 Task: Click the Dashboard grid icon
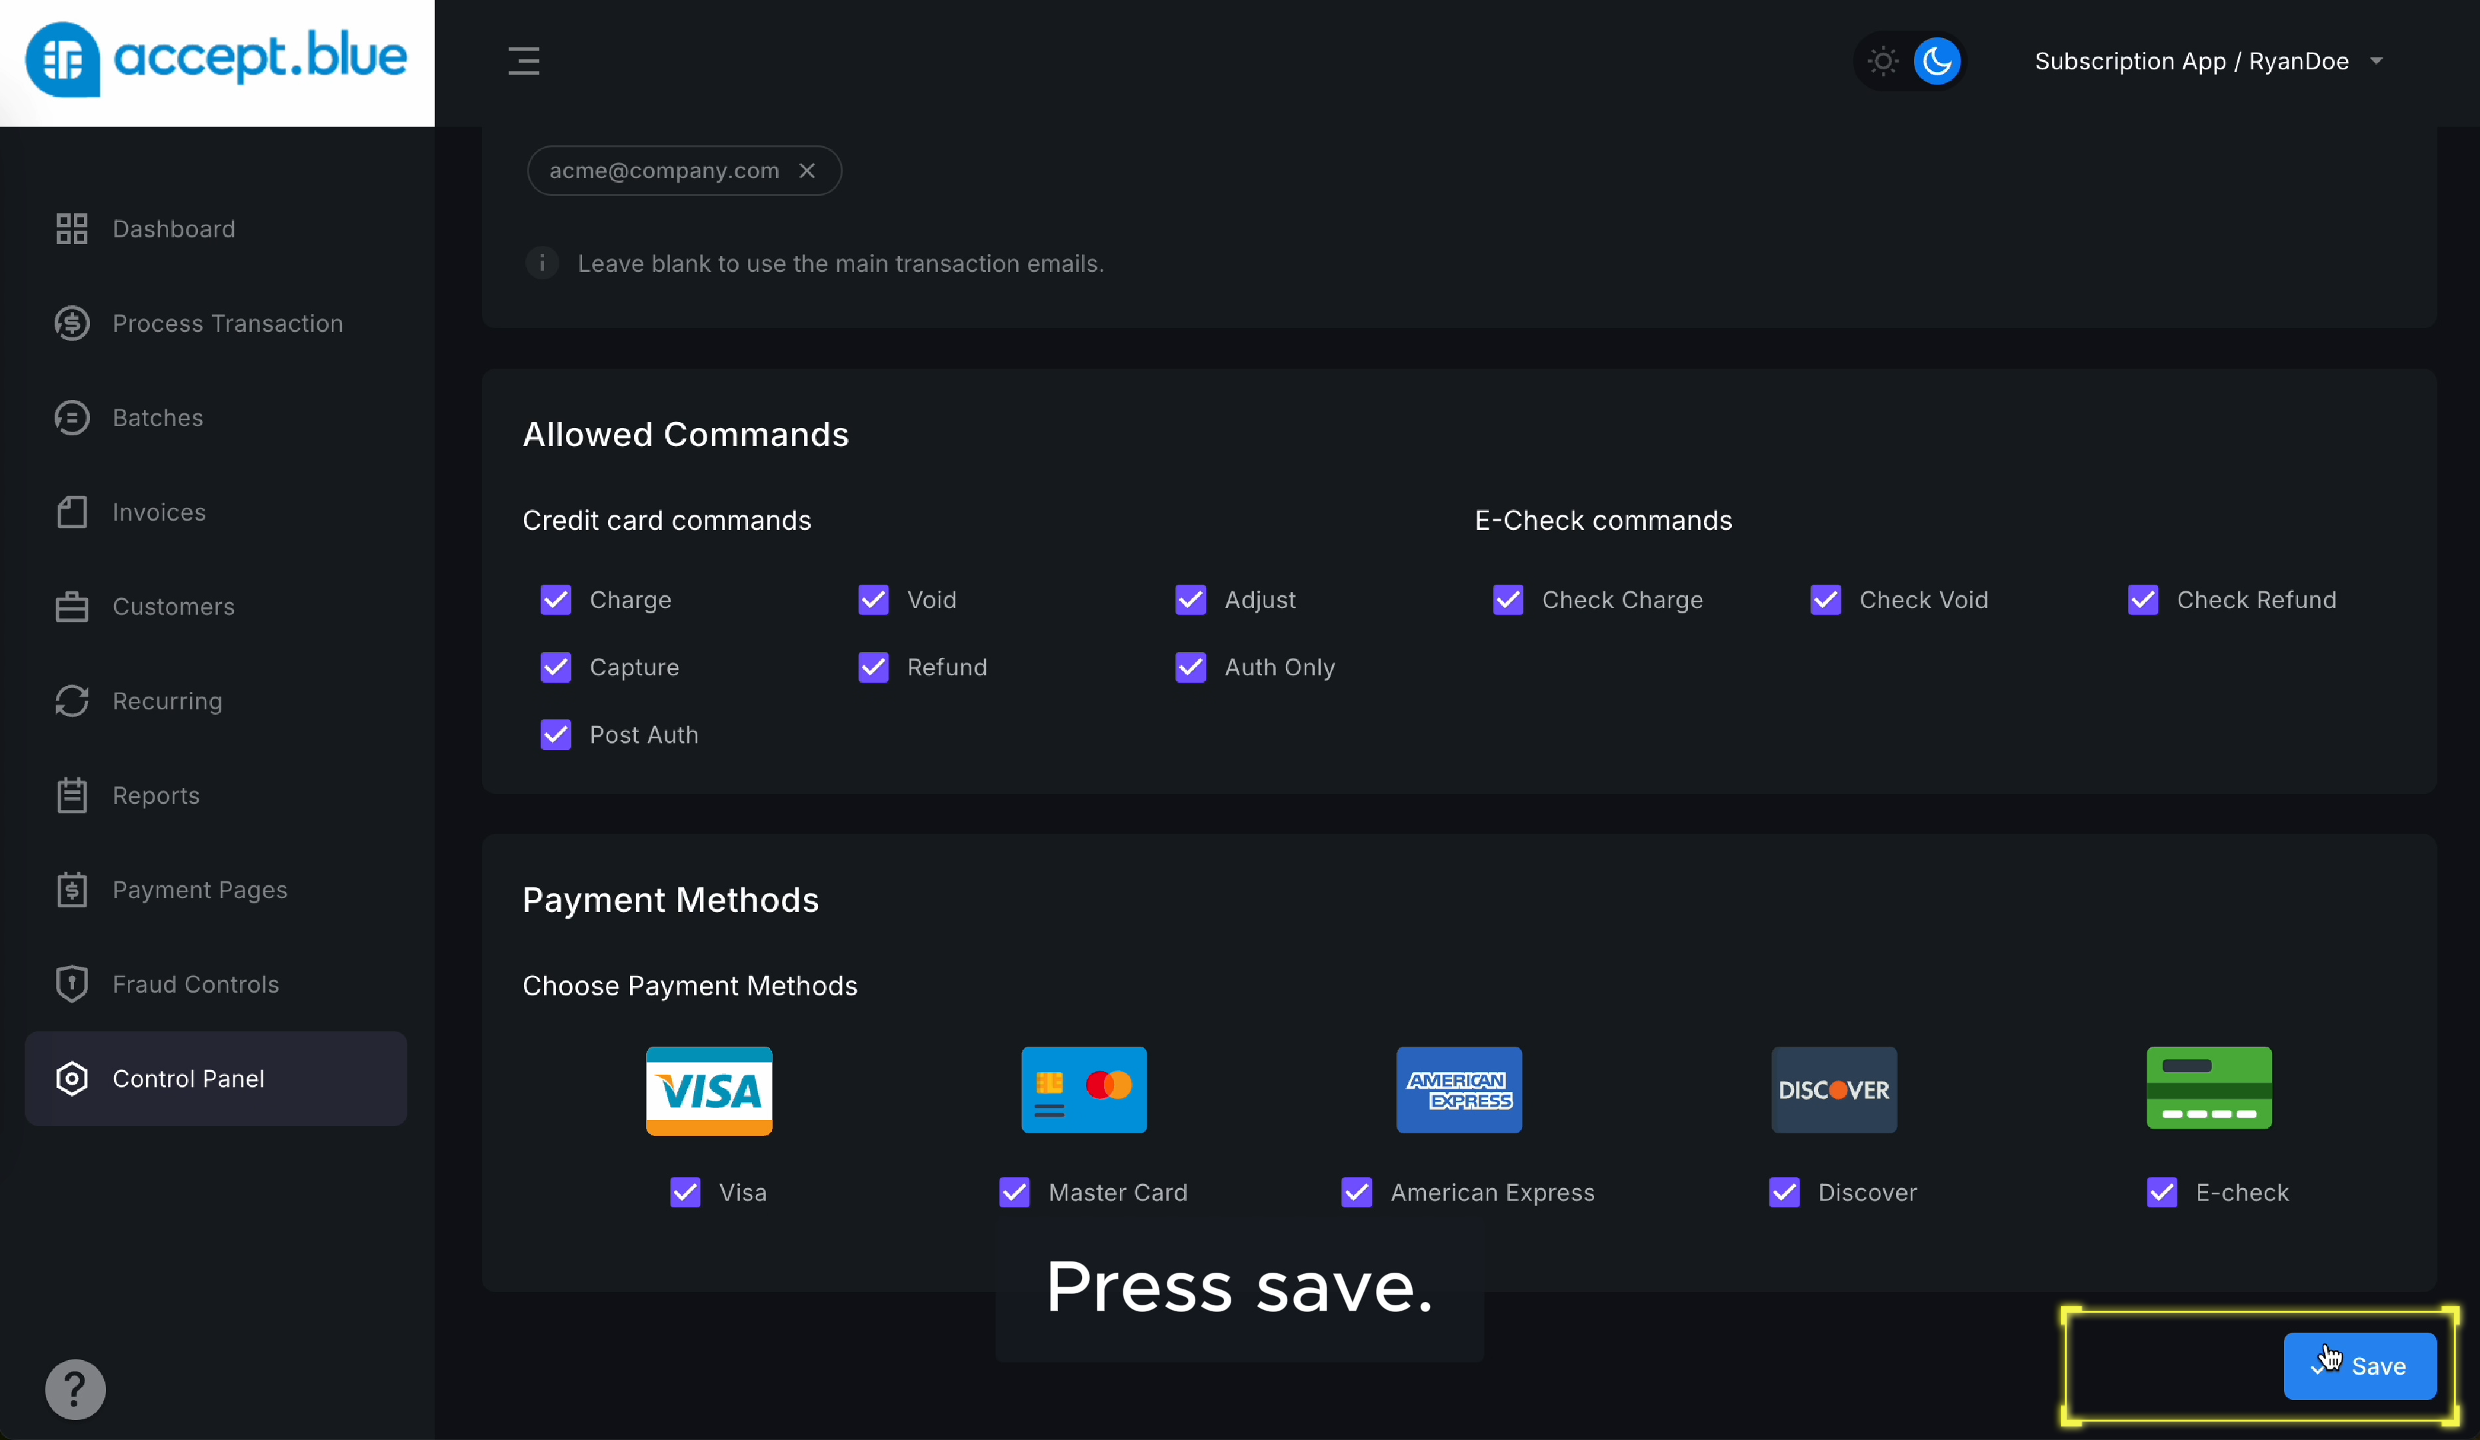coord(71,229)
